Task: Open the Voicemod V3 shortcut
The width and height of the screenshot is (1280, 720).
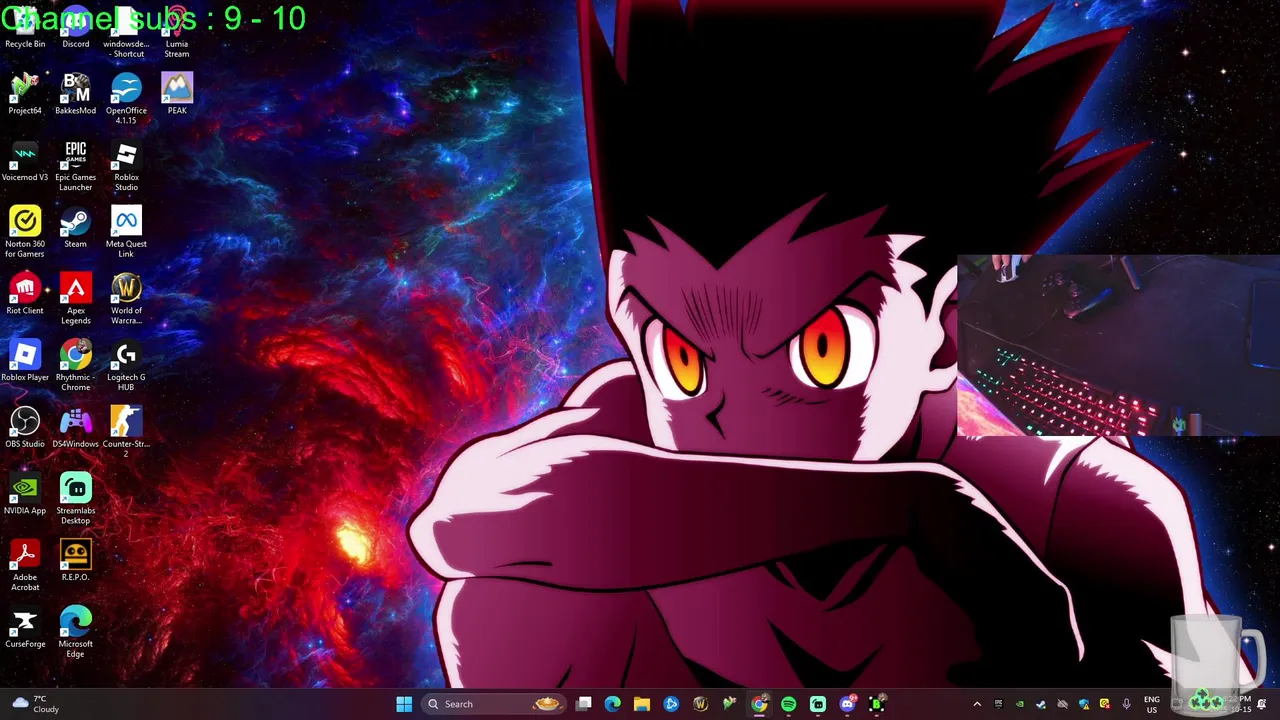Action: (x=25, y=161)
